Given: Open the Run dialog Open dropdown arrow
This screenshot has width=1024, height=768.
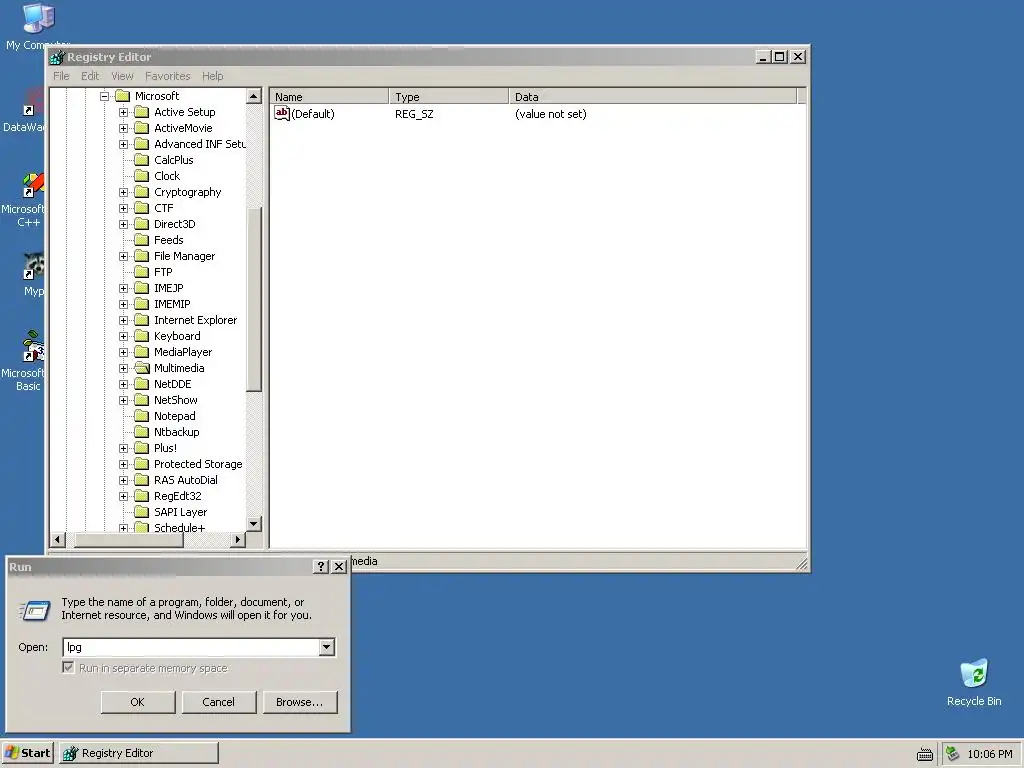Looking at the screenshot, I should [x=327, y=647].
